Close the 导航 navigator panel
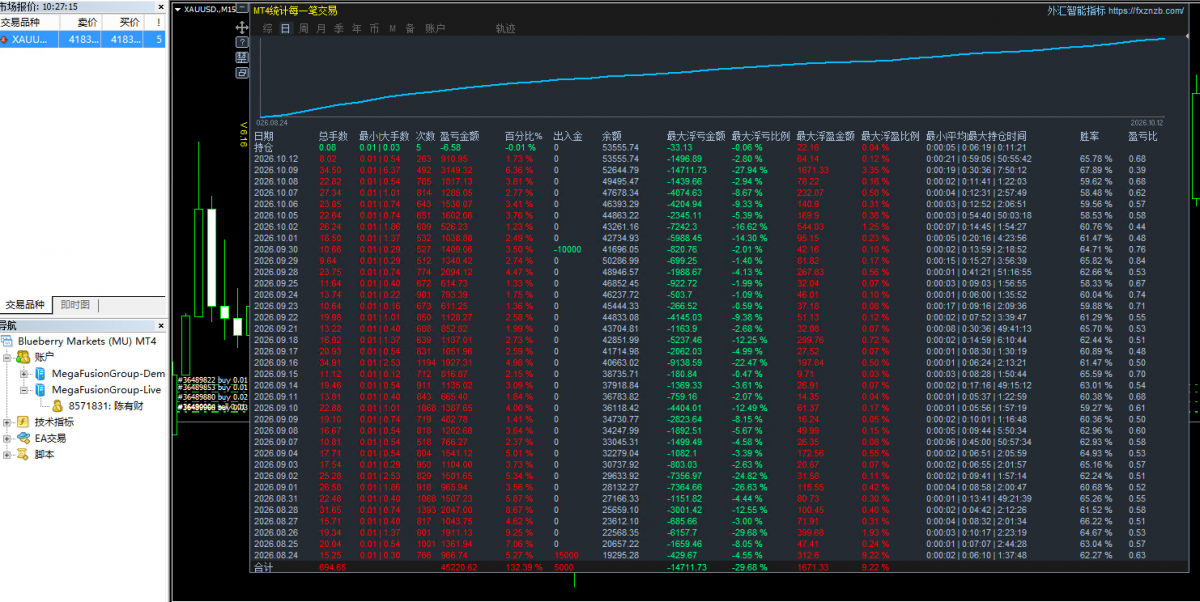The image size is (1200, 602). (162, 325)
